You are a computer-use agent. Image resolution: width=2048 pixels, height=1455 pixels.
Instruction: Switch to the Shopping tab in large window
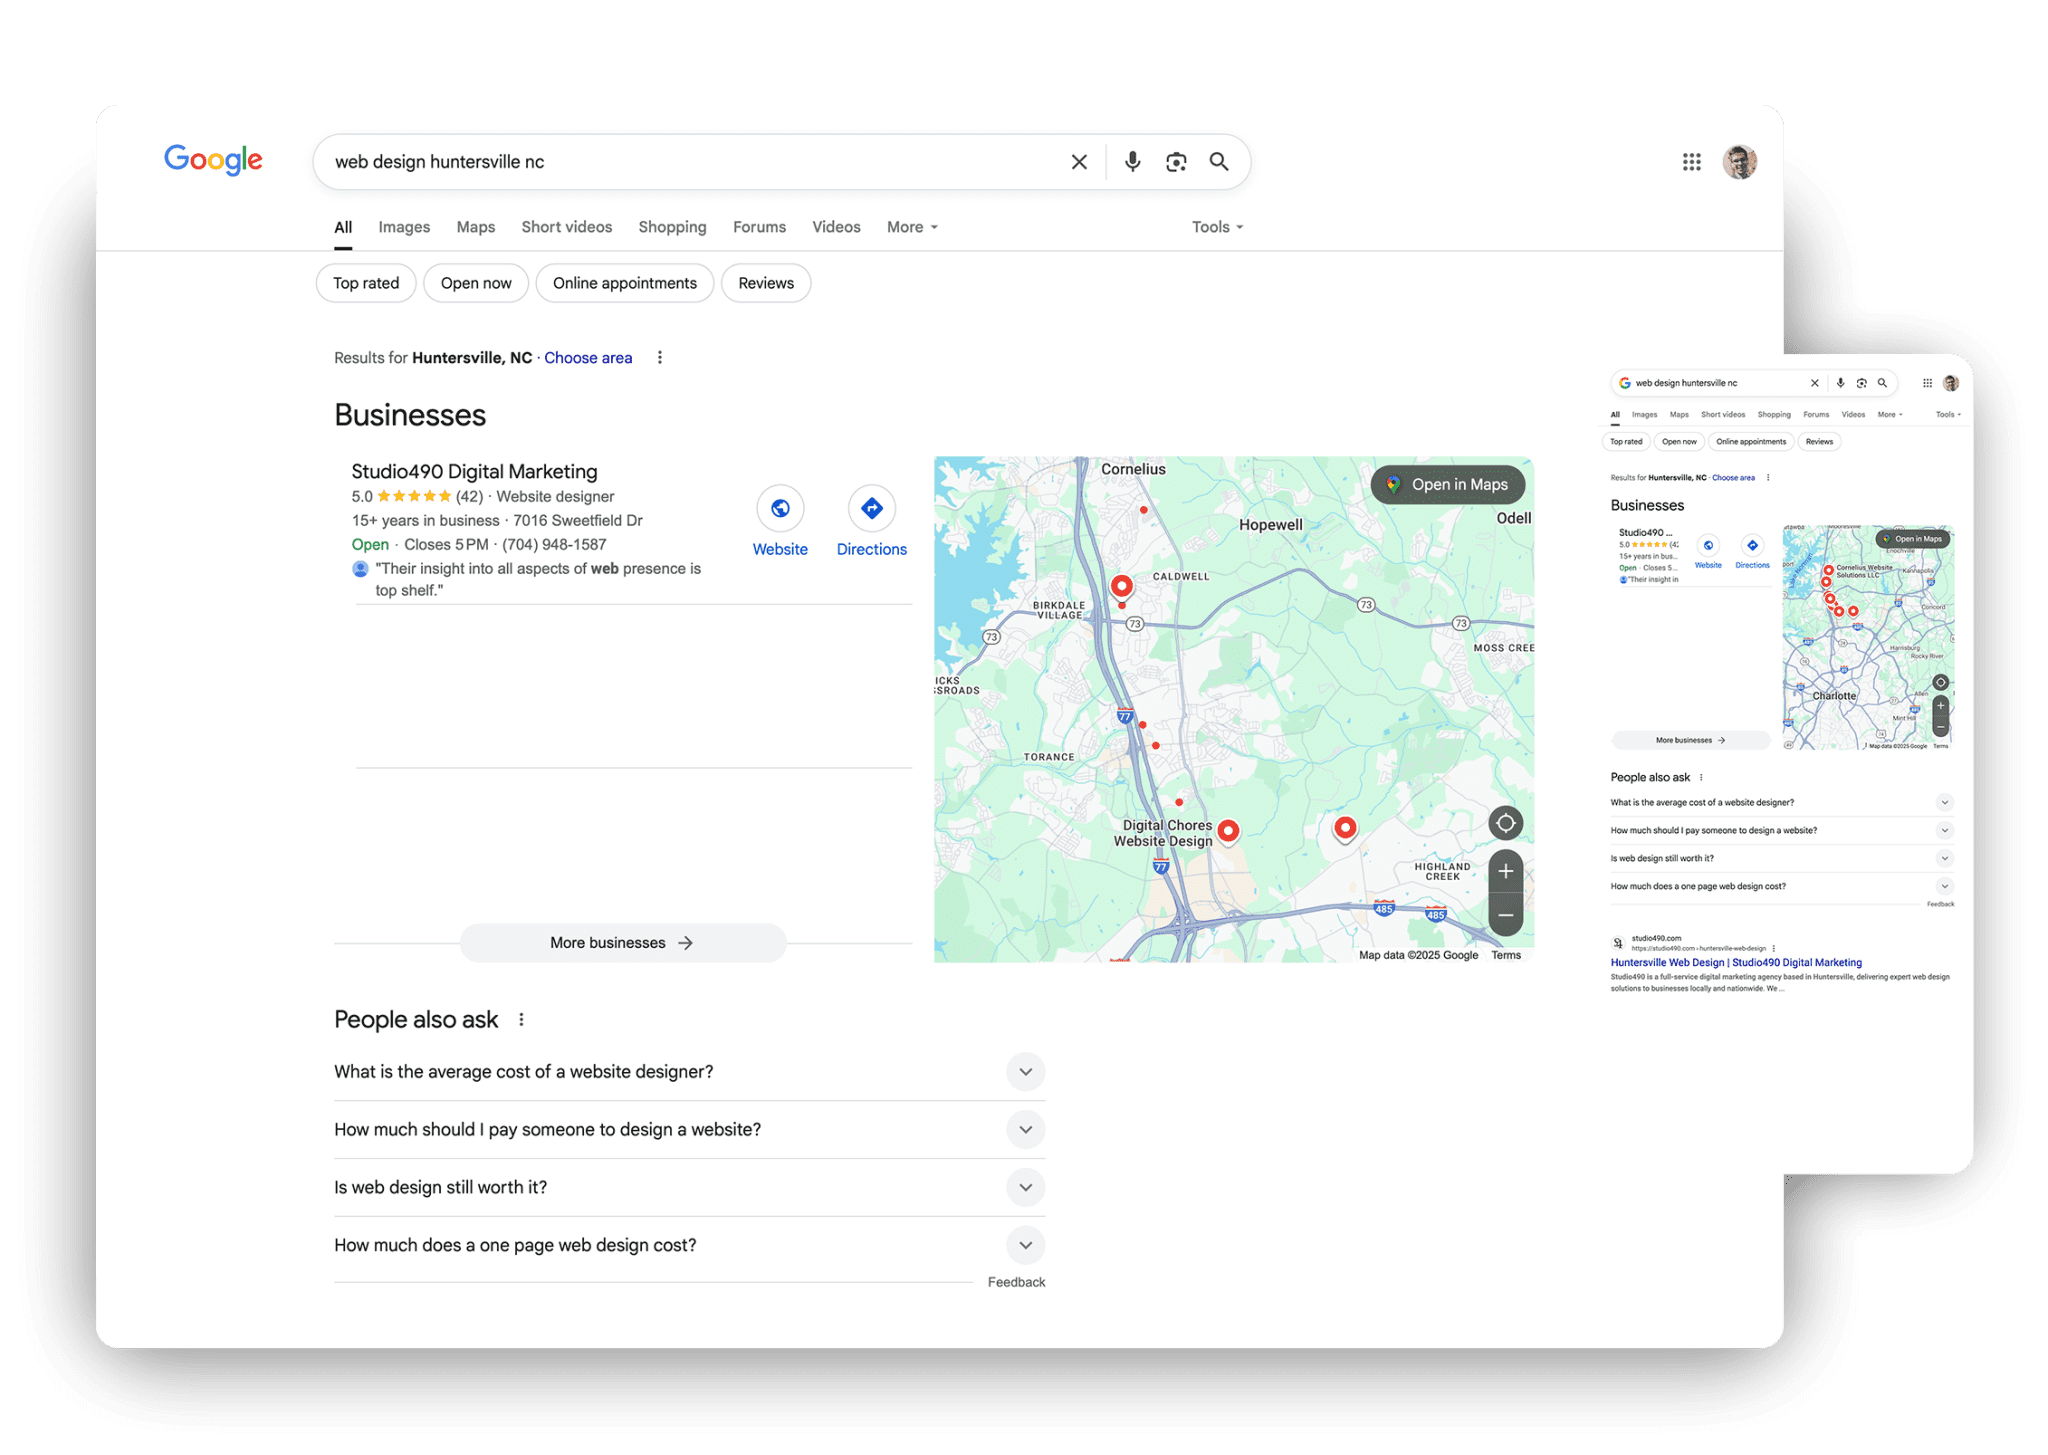pos(672,227)
